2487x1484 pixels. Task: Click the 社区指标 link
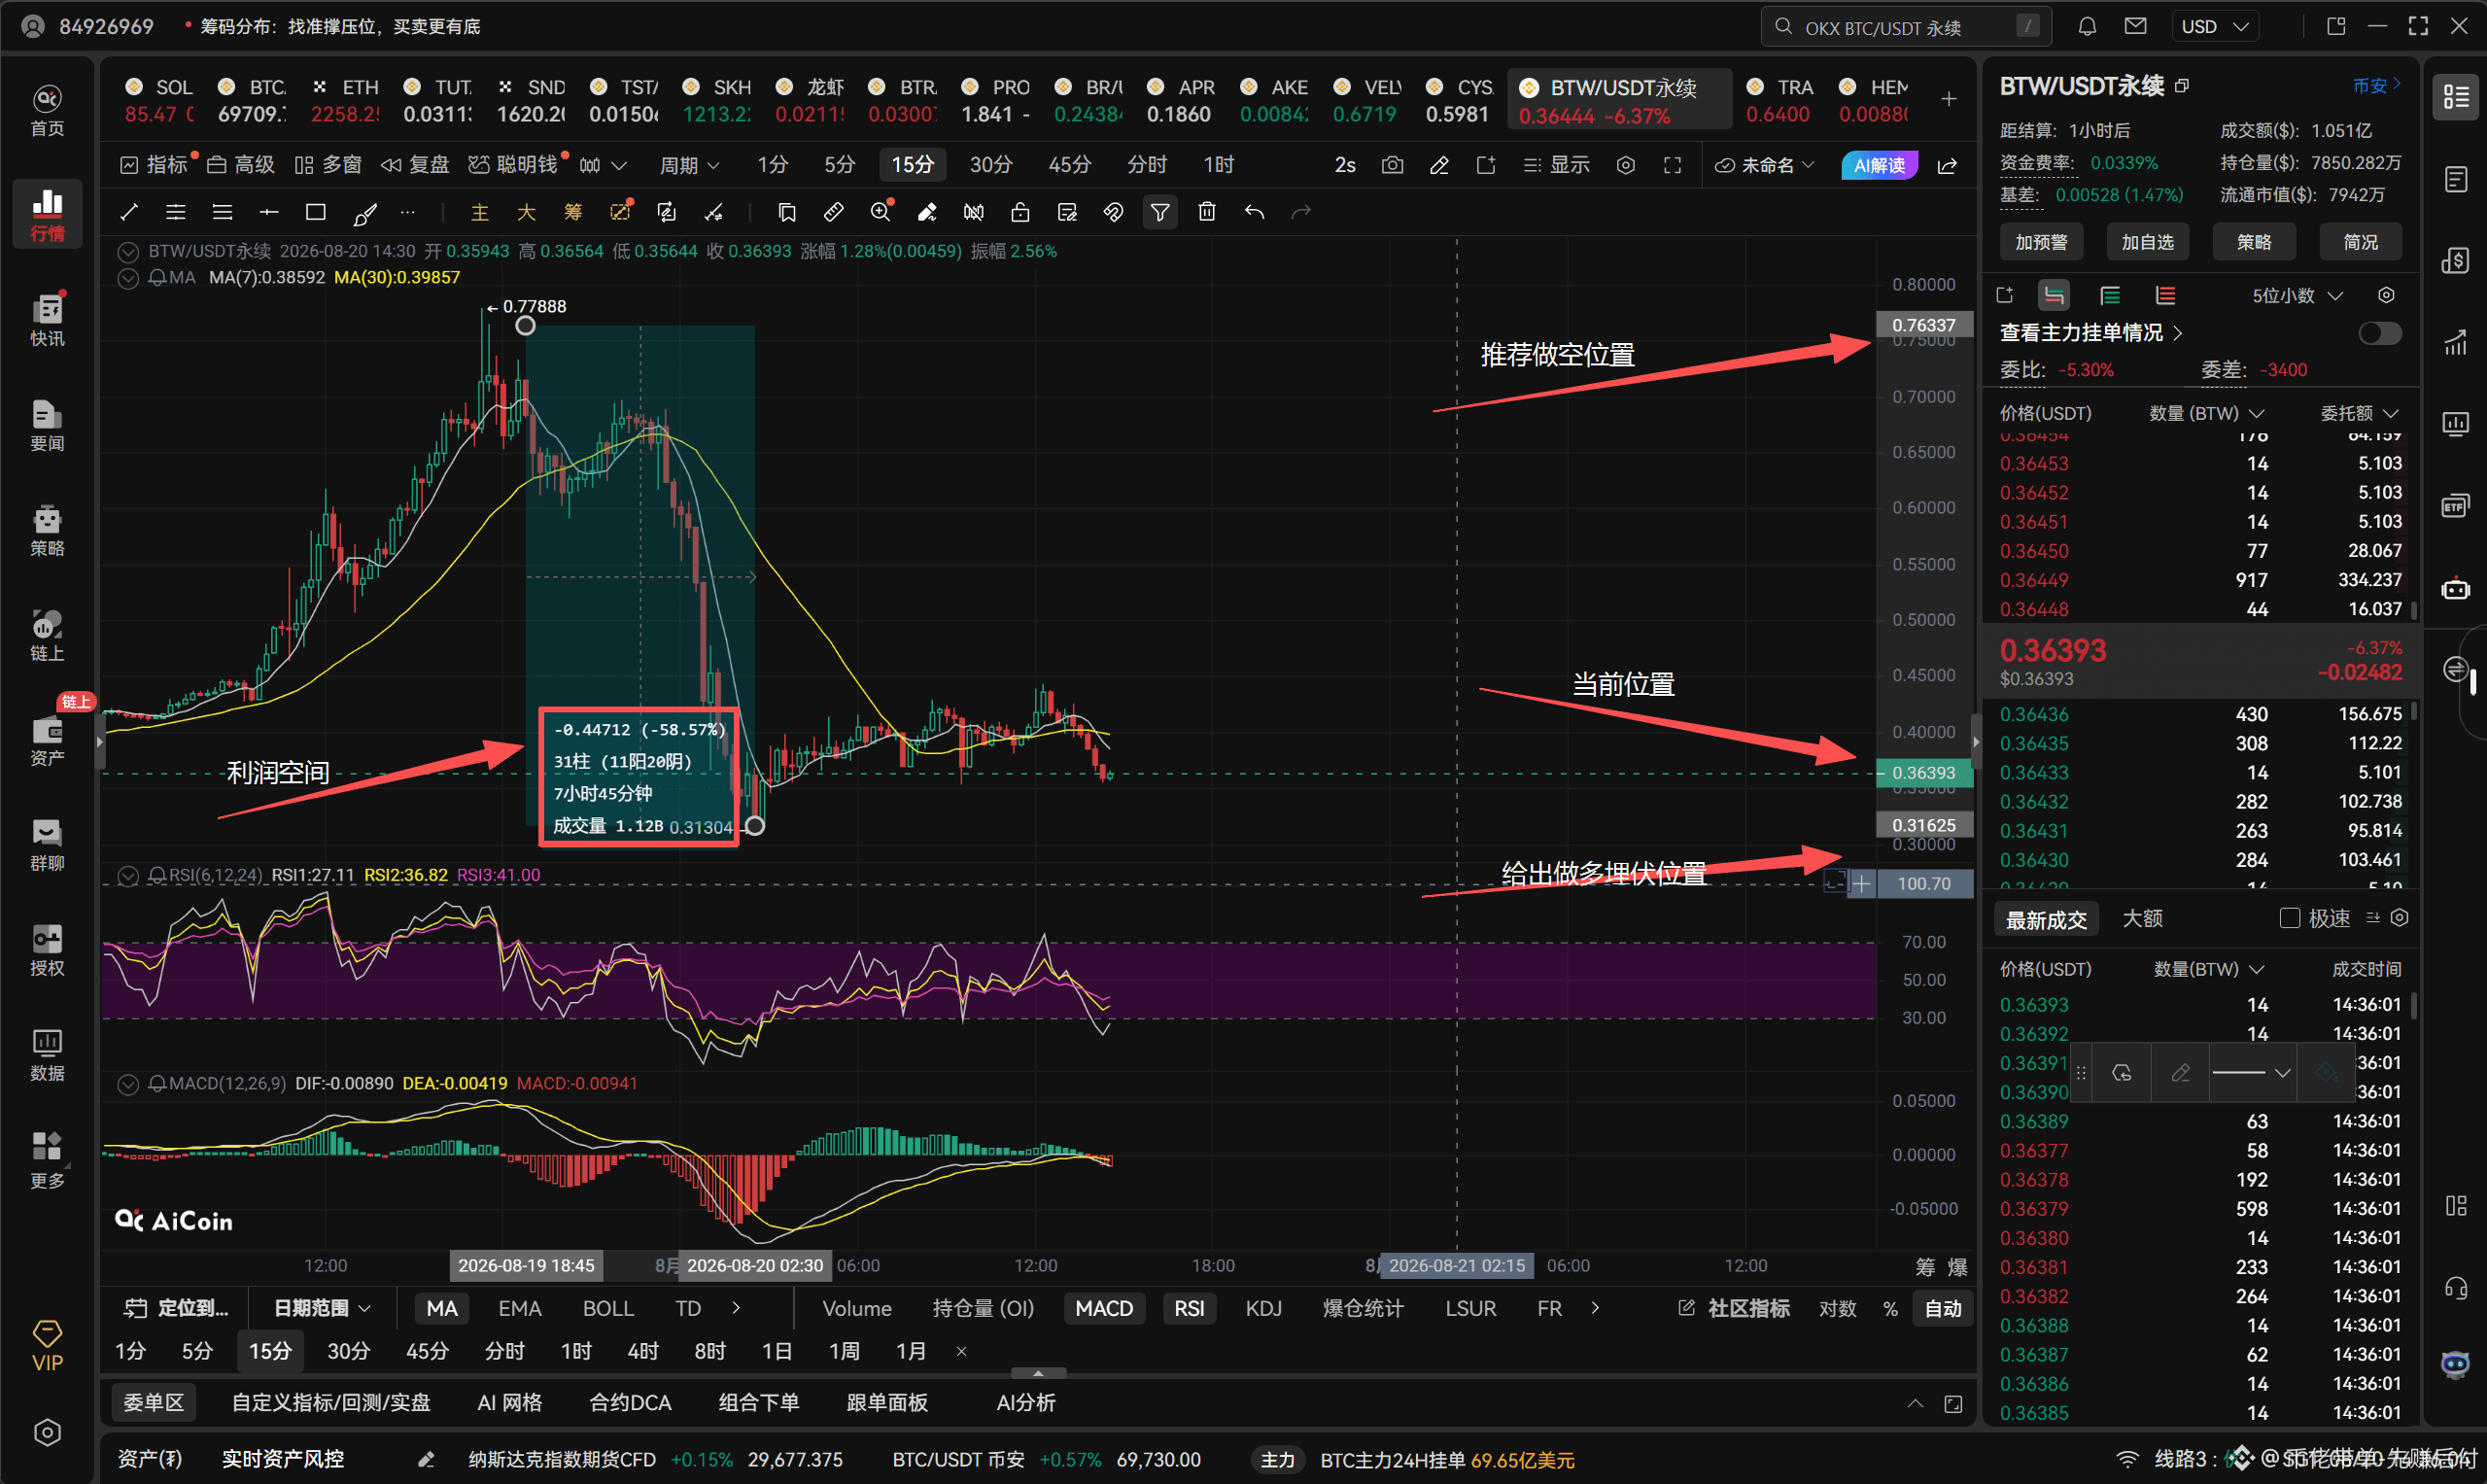1735,1309
